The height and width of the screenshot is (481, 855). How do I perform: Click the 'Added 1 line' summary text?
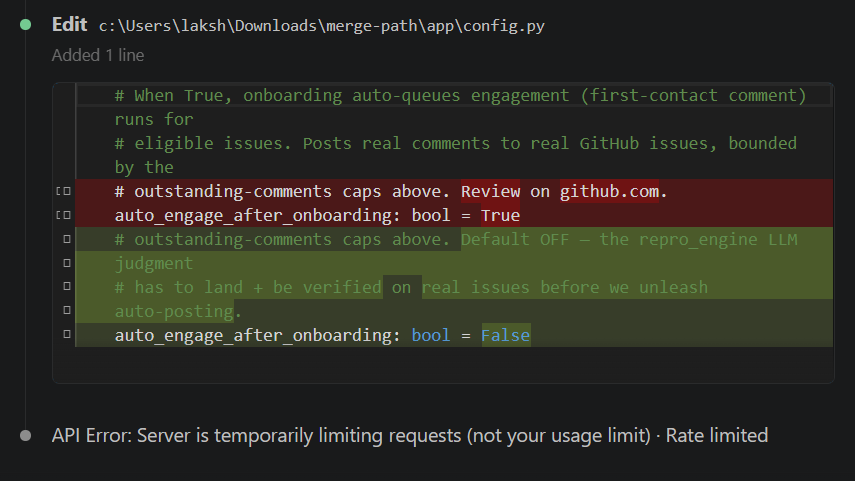click(x=98, y=55)
